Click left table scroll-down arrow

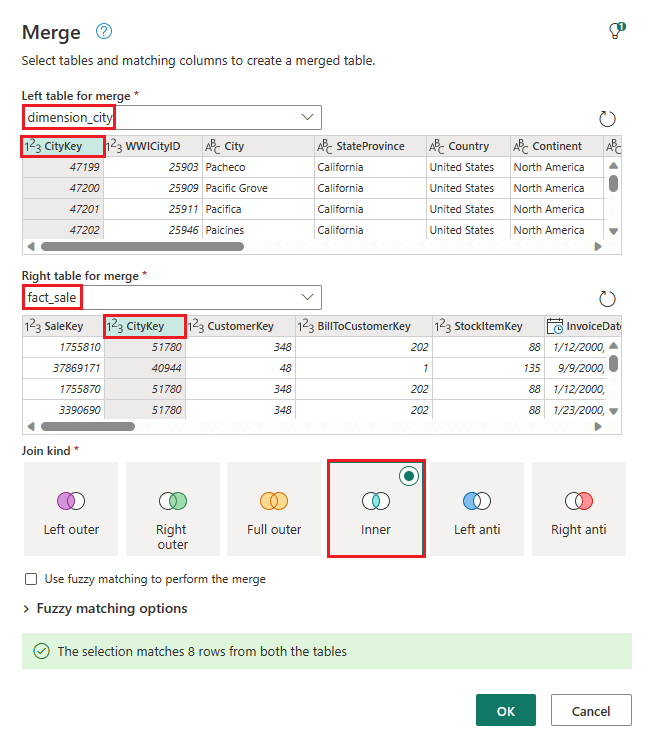[613, 231]
